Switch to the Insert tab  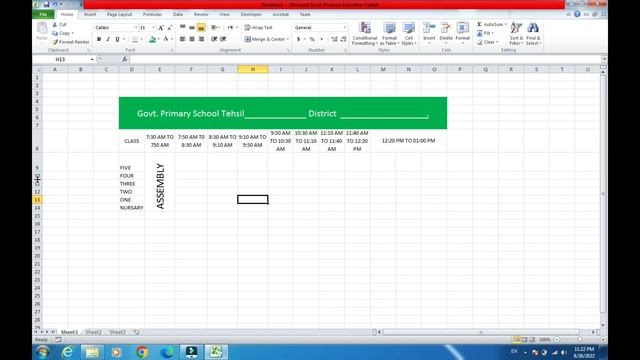[x=90, y=14]
